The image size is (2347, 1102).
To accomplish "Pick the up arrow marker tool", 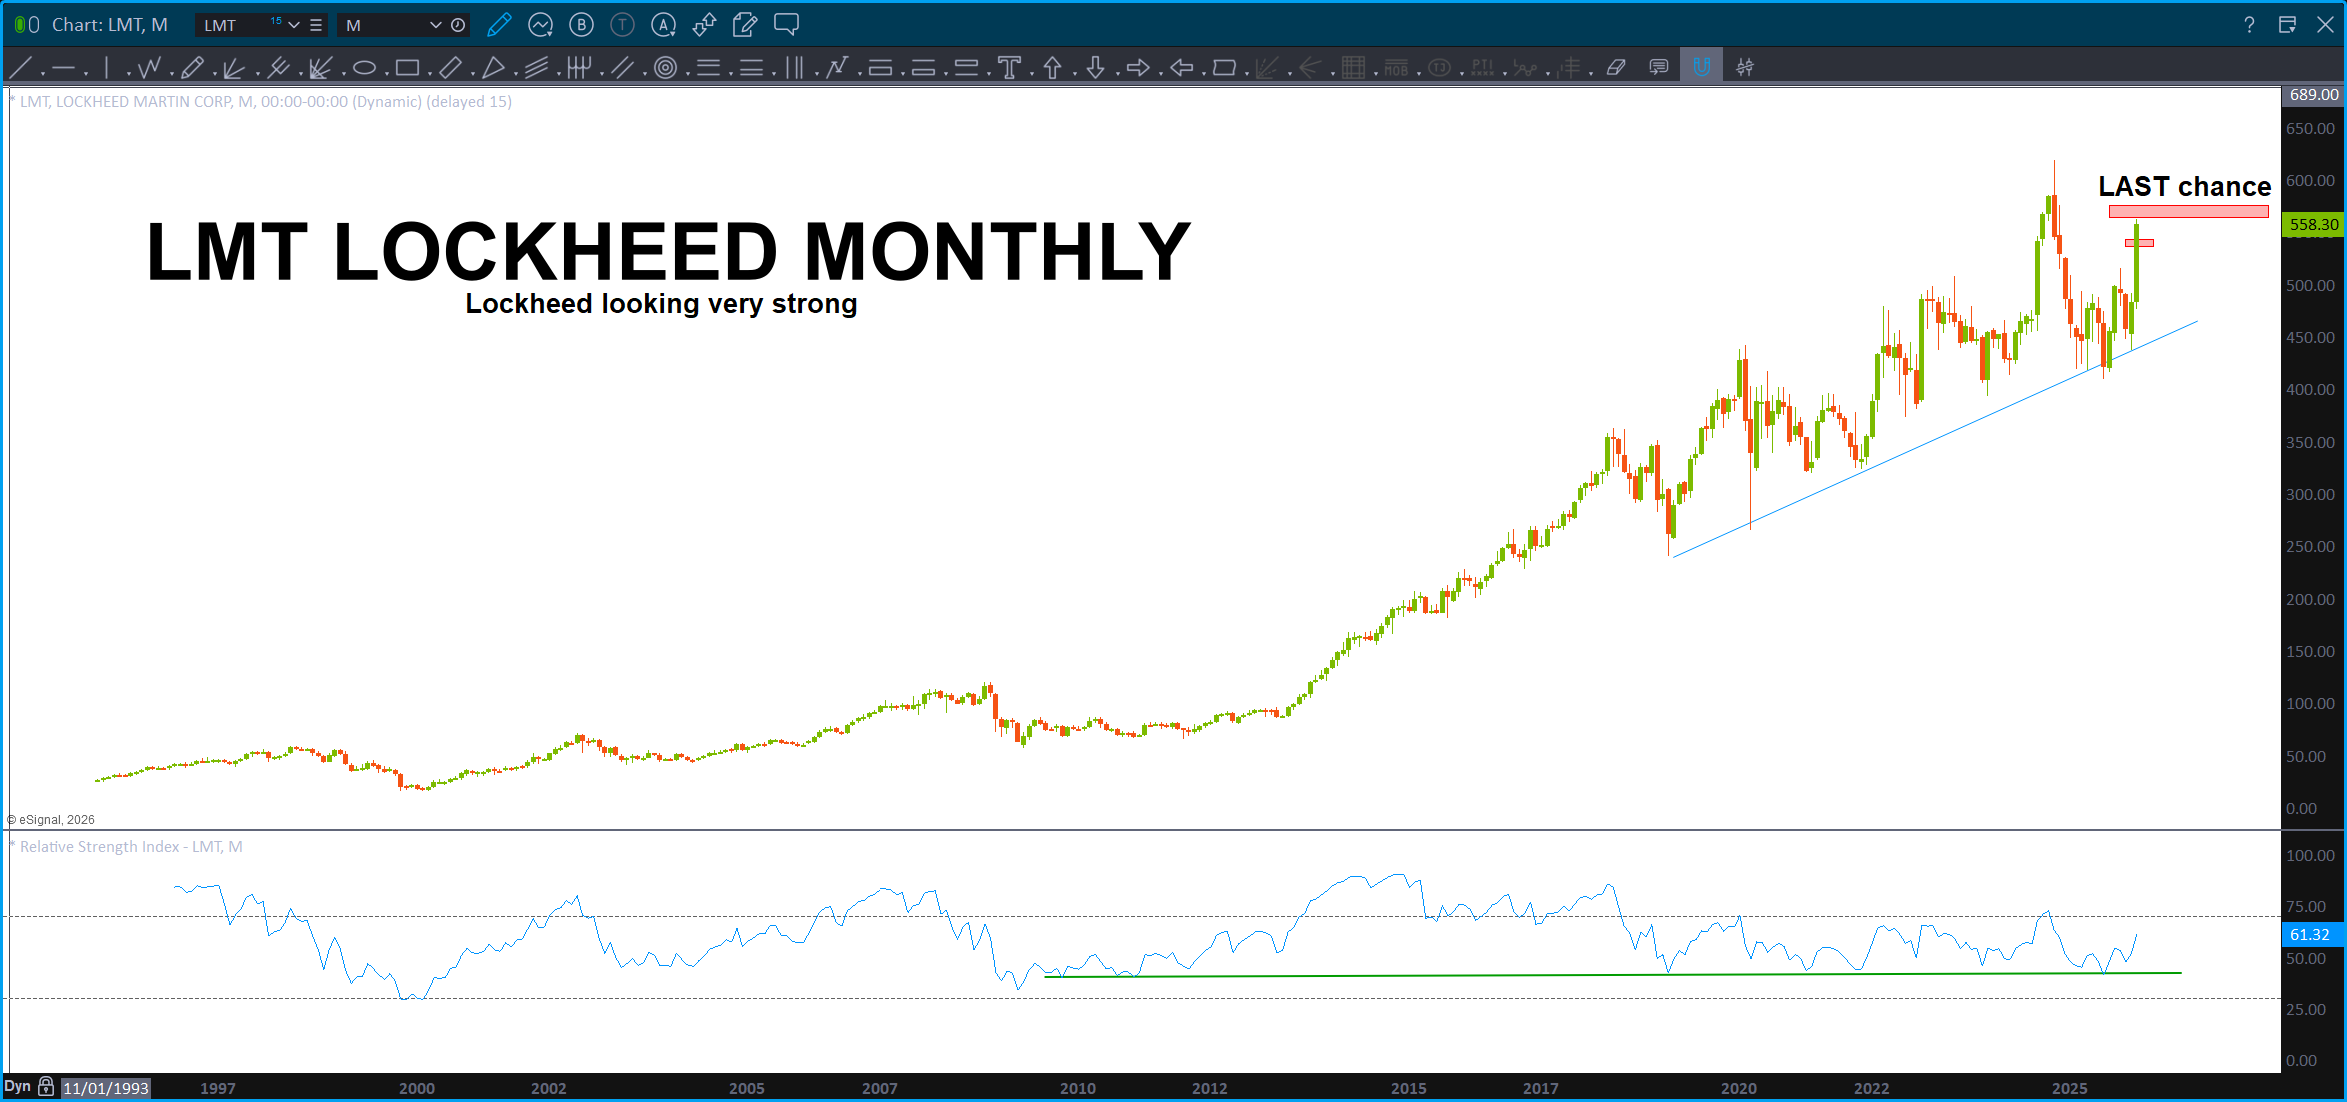I will pyautogui.click(x=1052, y=68).
